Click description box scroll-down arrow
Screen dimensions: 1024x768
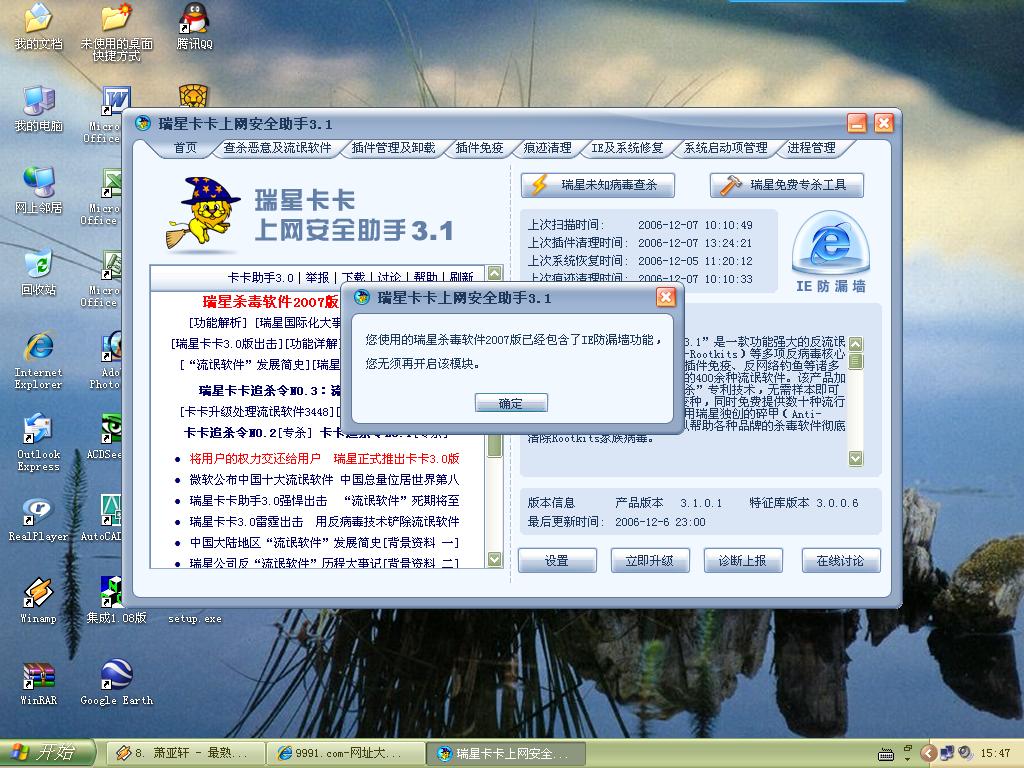click(856, 458)
